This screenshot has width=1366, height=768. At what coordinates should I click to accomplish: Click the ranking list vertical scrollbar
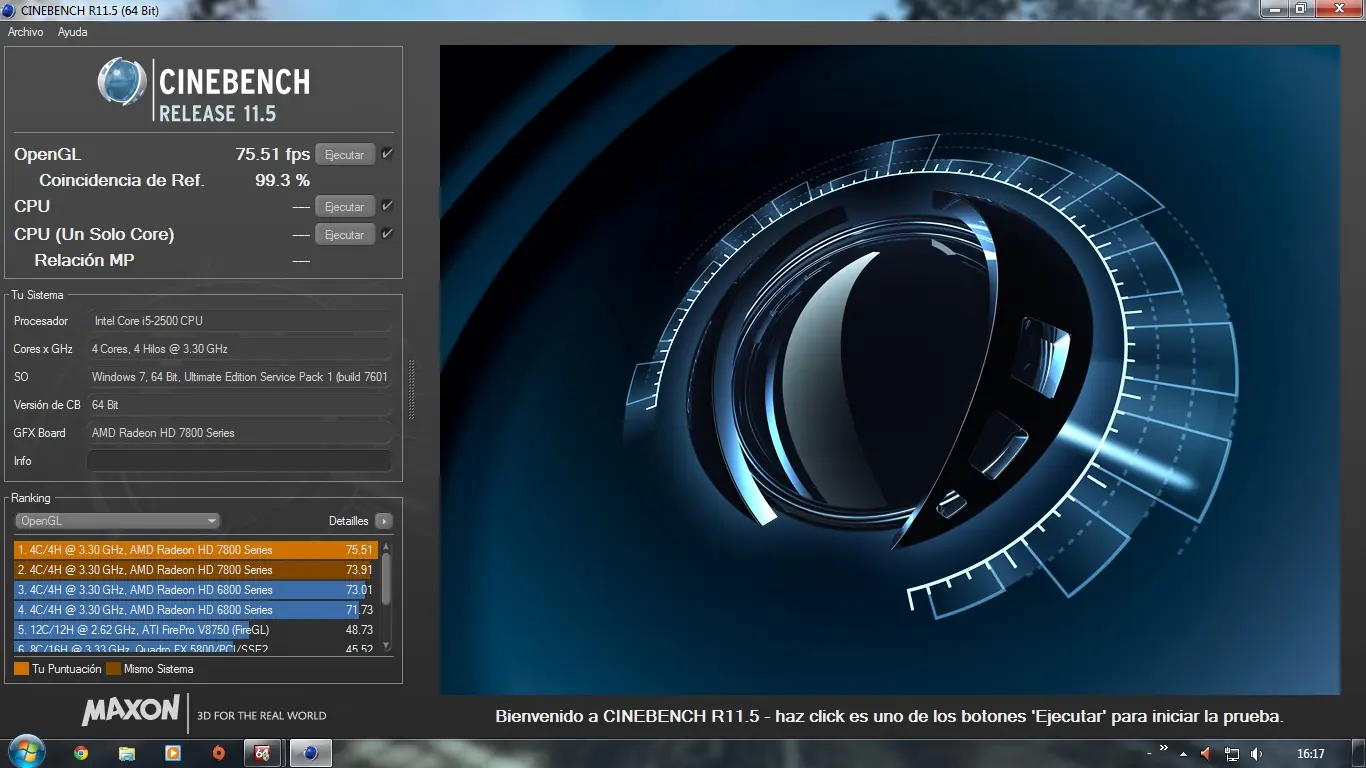387,580
